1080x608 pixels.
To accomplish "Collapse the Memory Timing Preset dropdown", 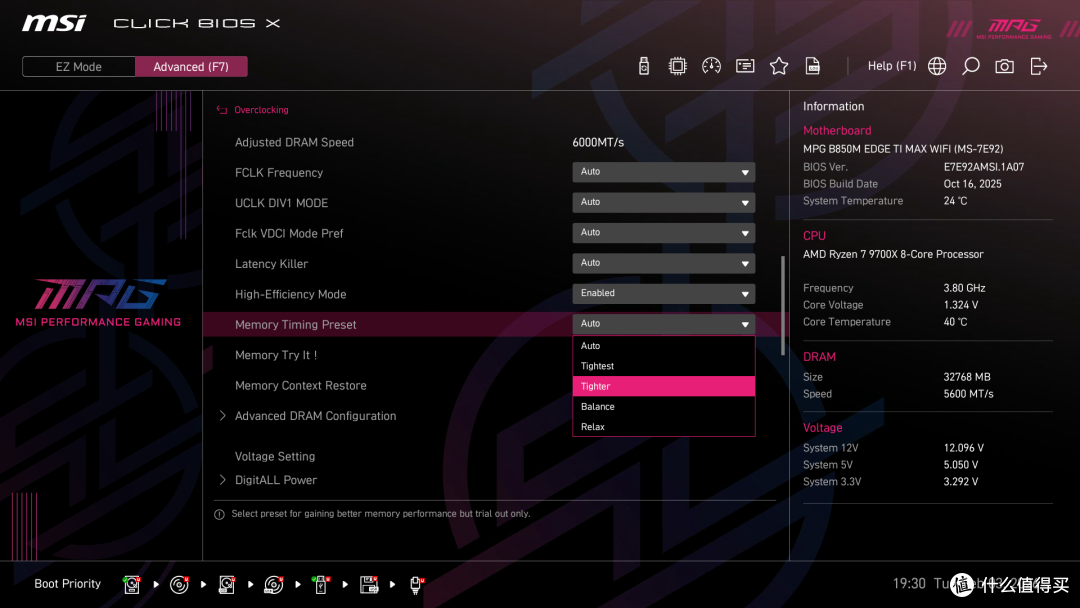I will pos(663,324).
